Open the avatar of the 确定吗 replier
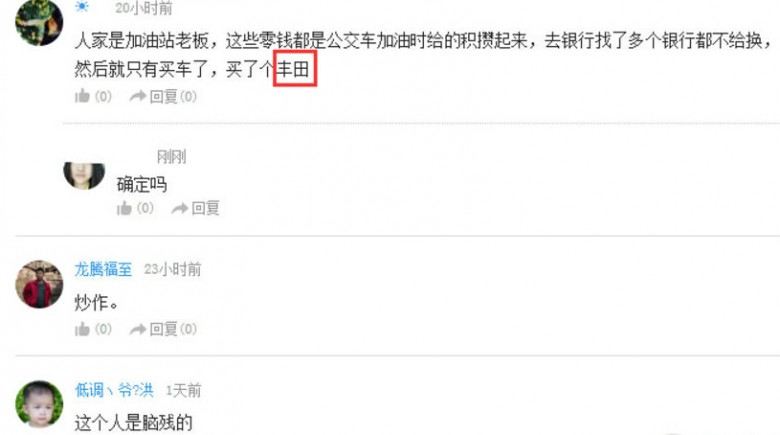 84,176
